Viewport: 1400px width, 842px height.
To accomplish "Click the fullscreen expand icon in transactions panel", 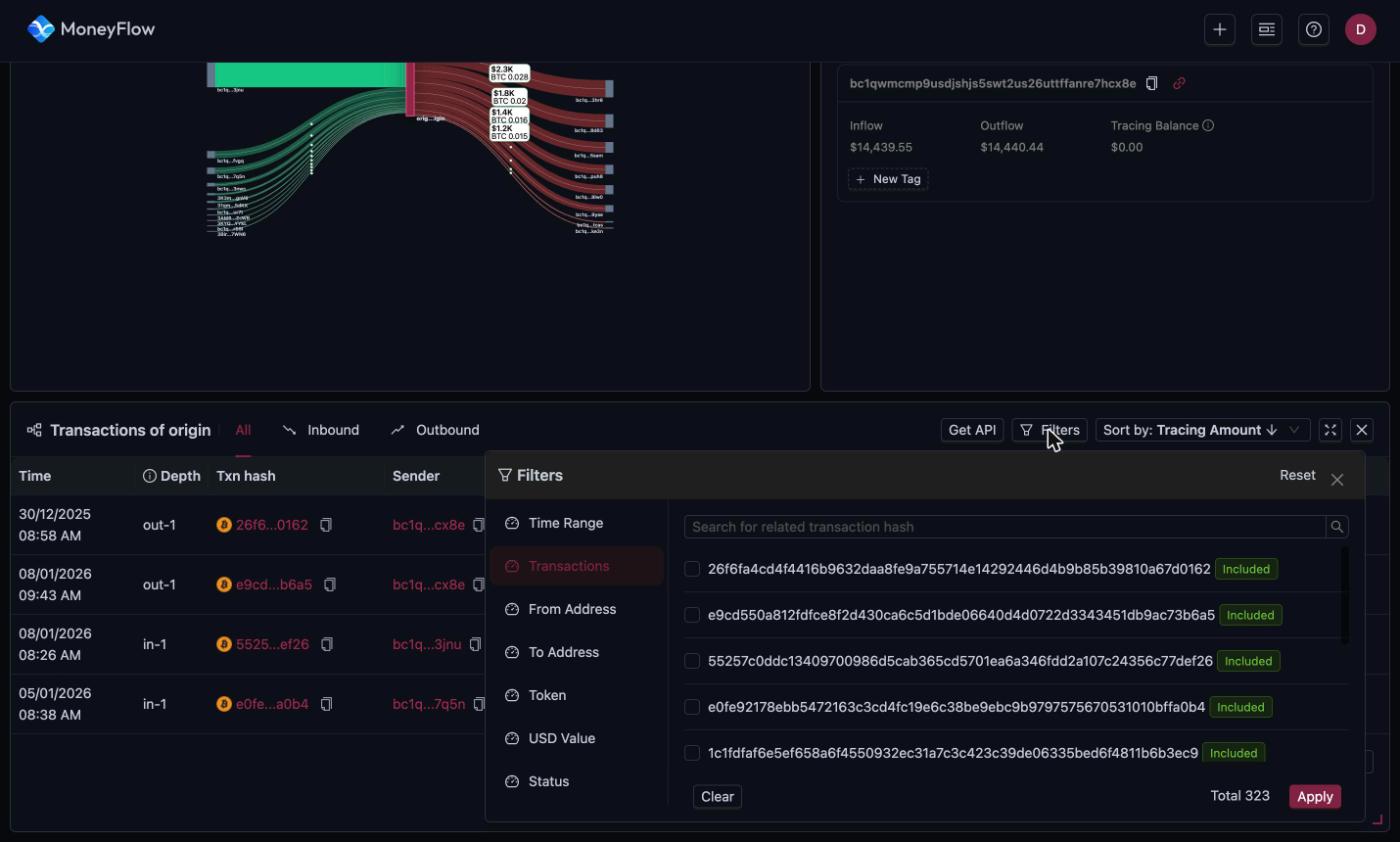I will pyautogui.click(x=1330, y=430).
